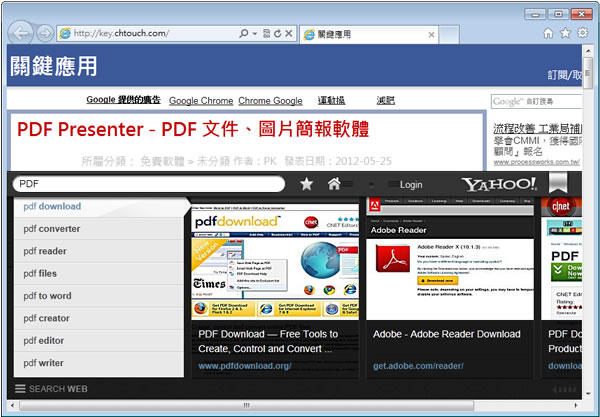Open the 減肥 ad link
The width and height of the screenshot is (600, 417).
(x=385, y=100)
